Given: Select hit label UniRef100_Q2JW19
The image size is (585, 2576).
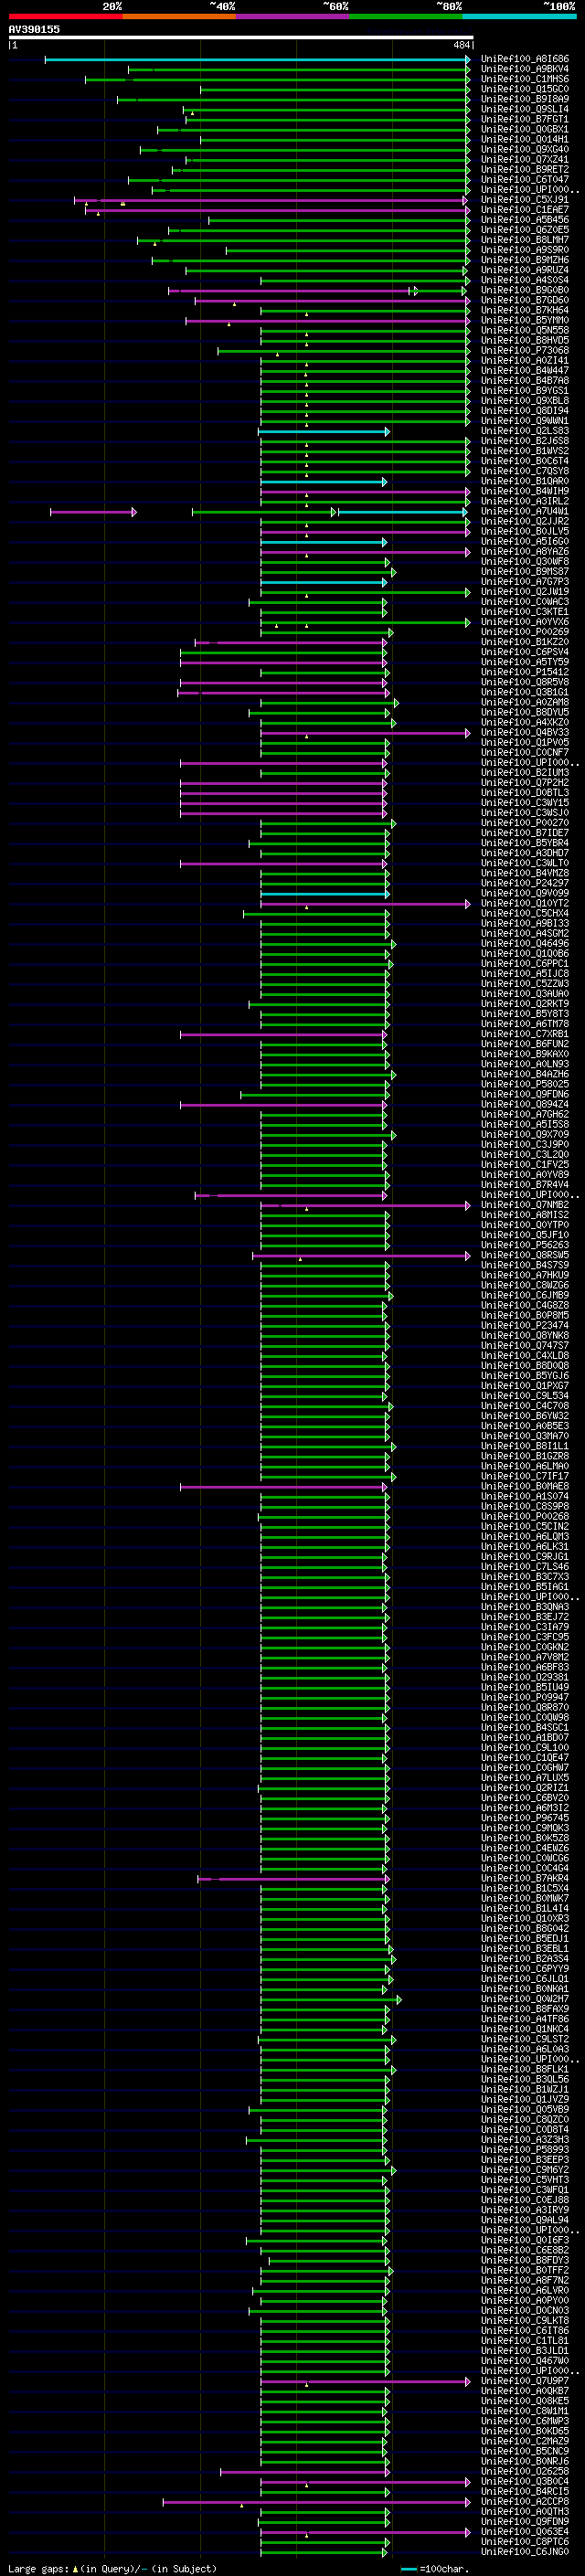Looking at the screenshot, I should (x=525, y=592).
